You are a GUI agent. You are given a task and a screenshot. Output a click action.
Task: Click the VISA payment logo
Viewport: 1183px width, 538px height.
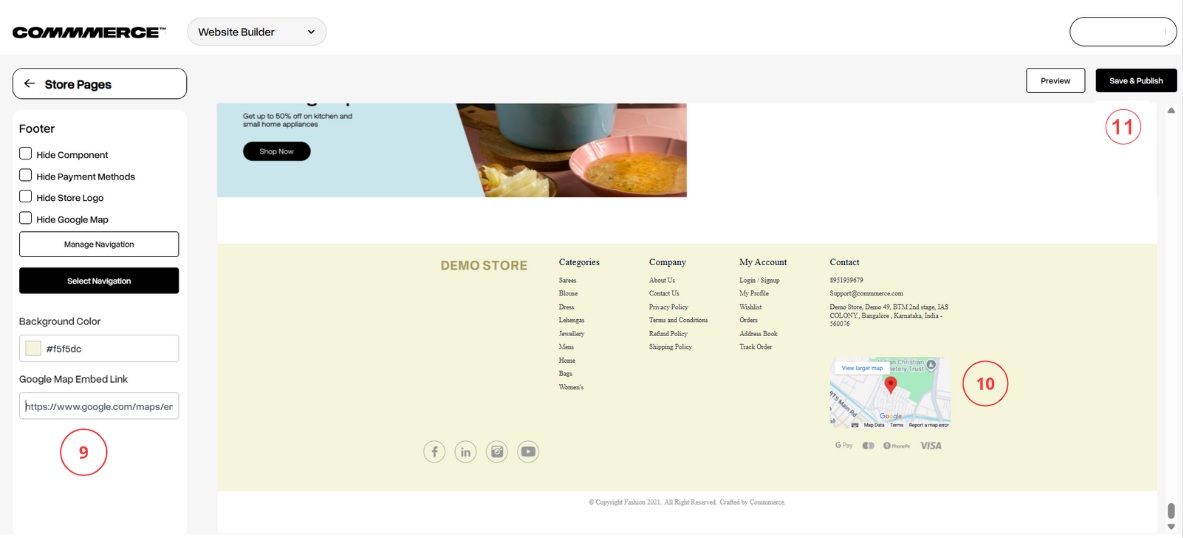pyautogui.click(x=930, y=445)
